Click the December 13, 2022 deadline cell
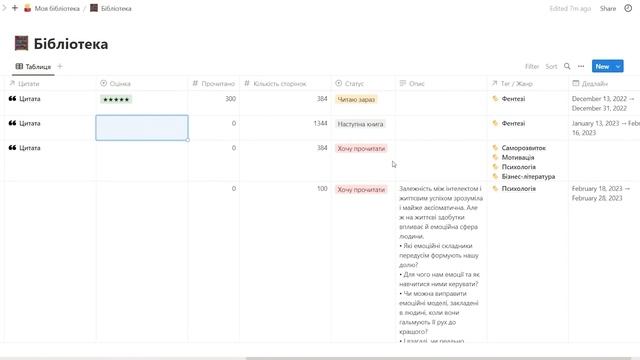640x360 pixels. point(603,103)
